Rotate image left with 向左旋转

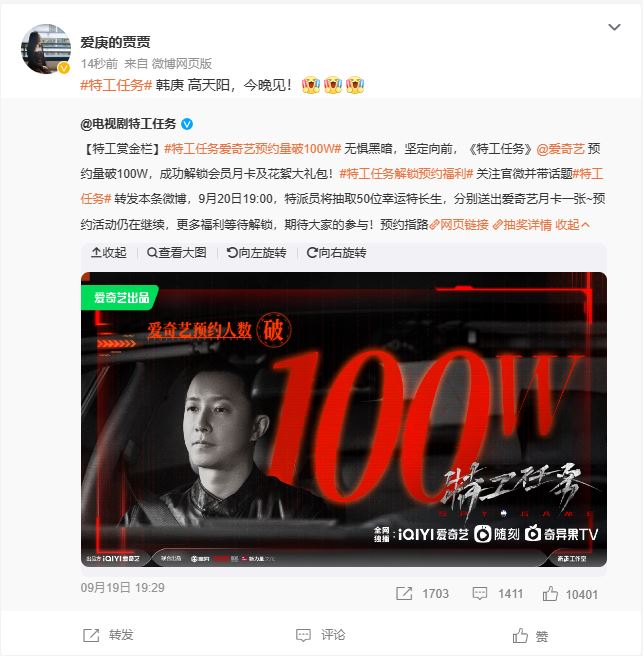pyautogui.click(x=256, y=253)
